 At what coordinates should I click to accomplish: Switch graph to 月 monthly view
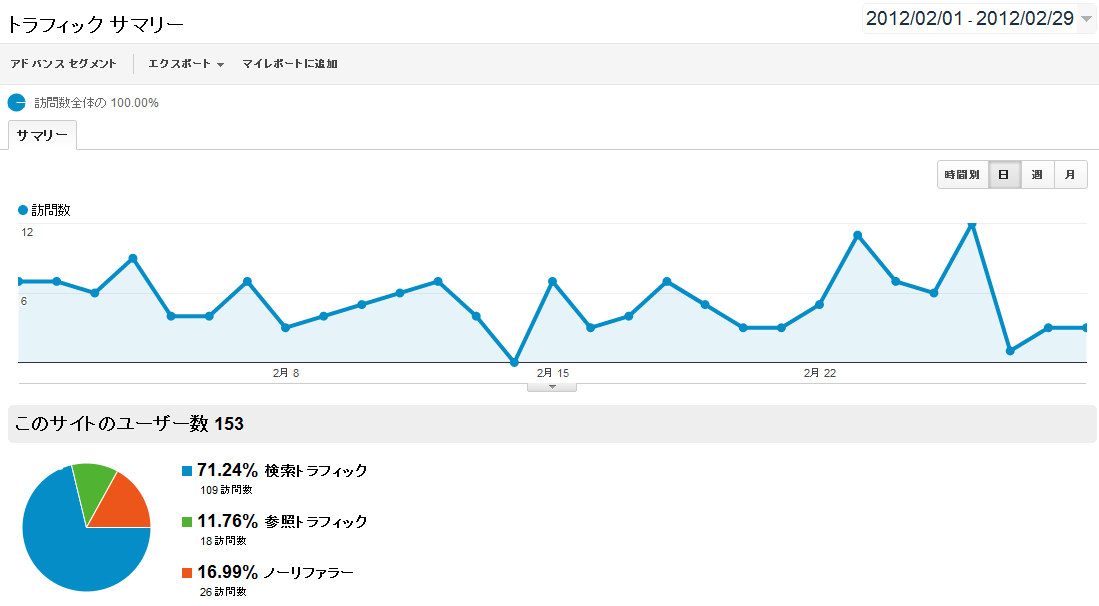pos(1070,175)
